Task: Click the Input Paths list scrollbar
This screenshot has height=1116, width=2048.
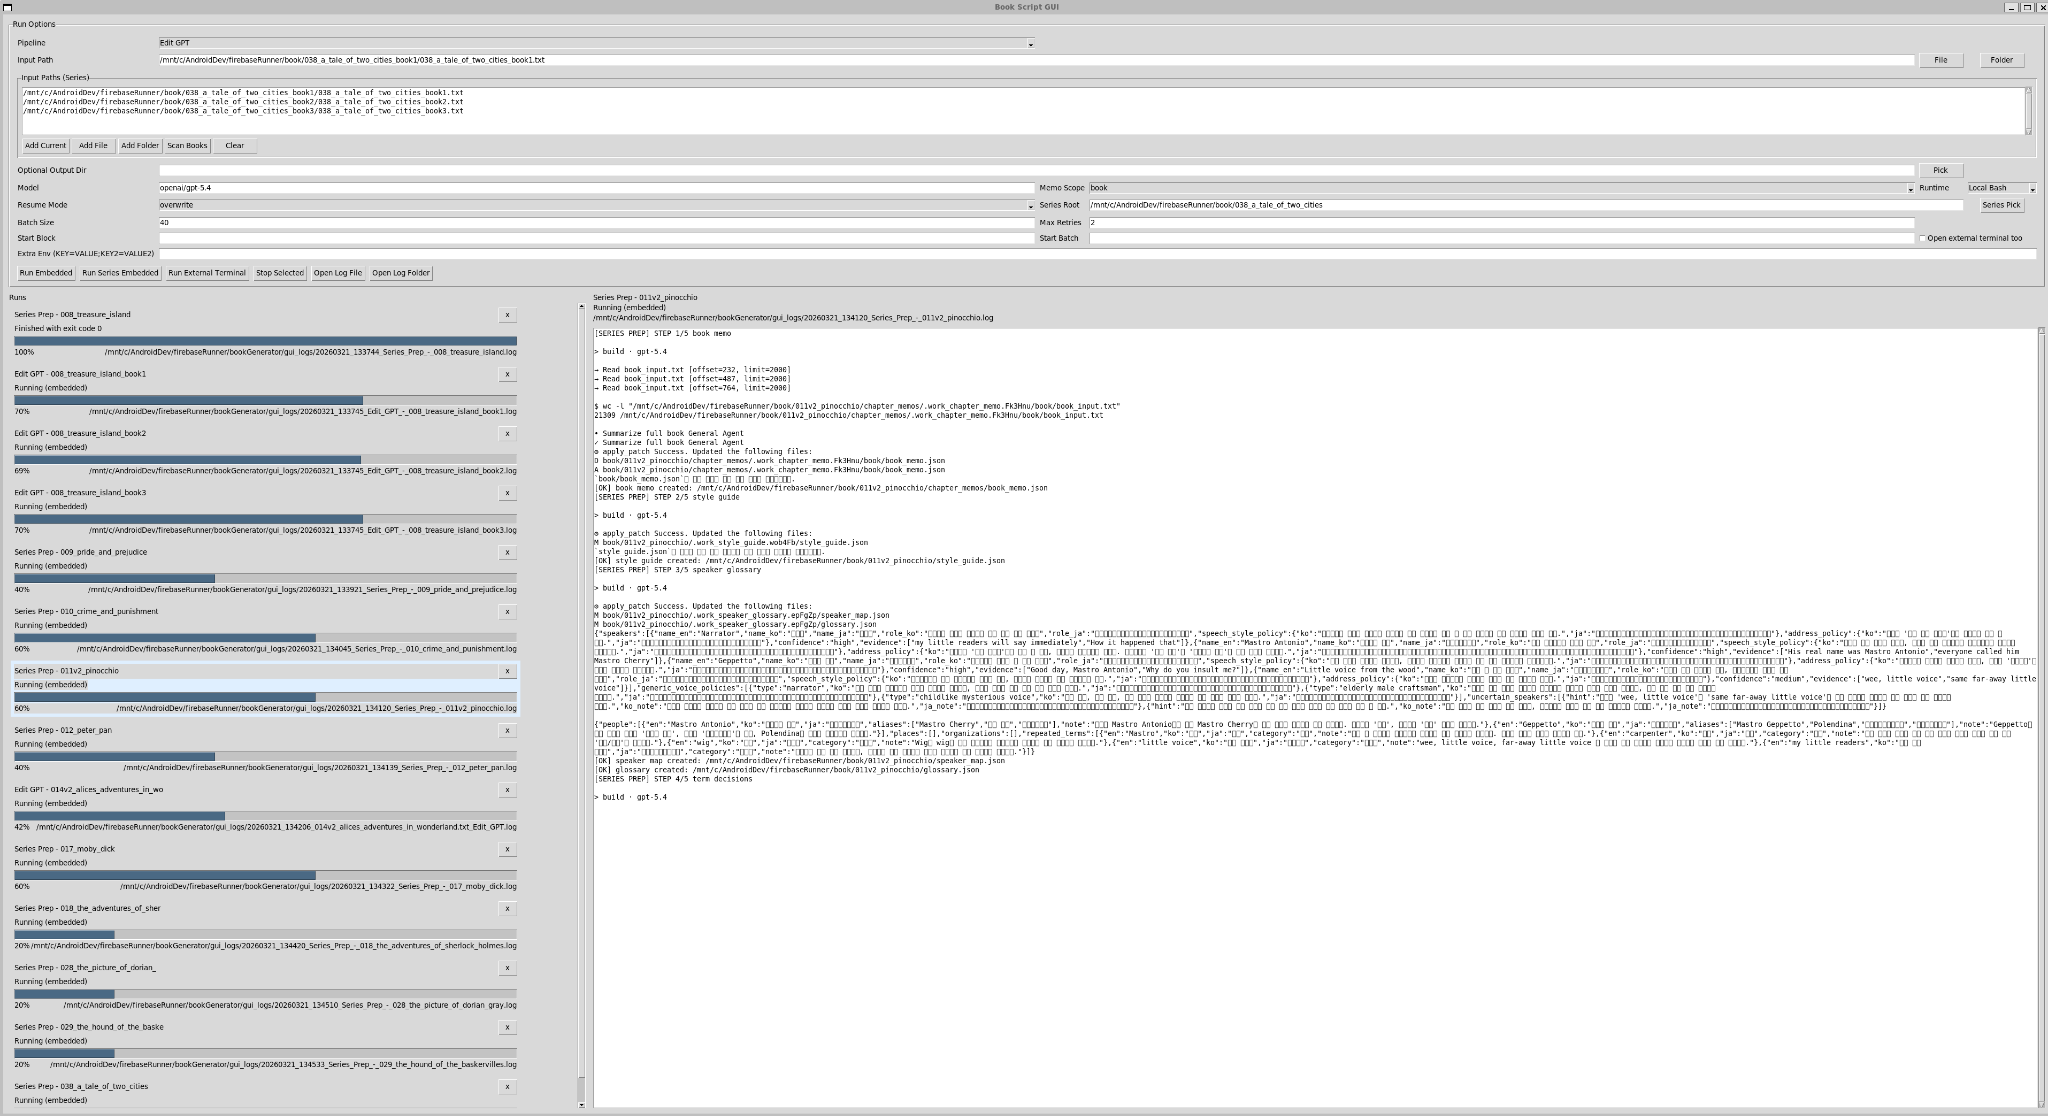Action: (2028, 111)
